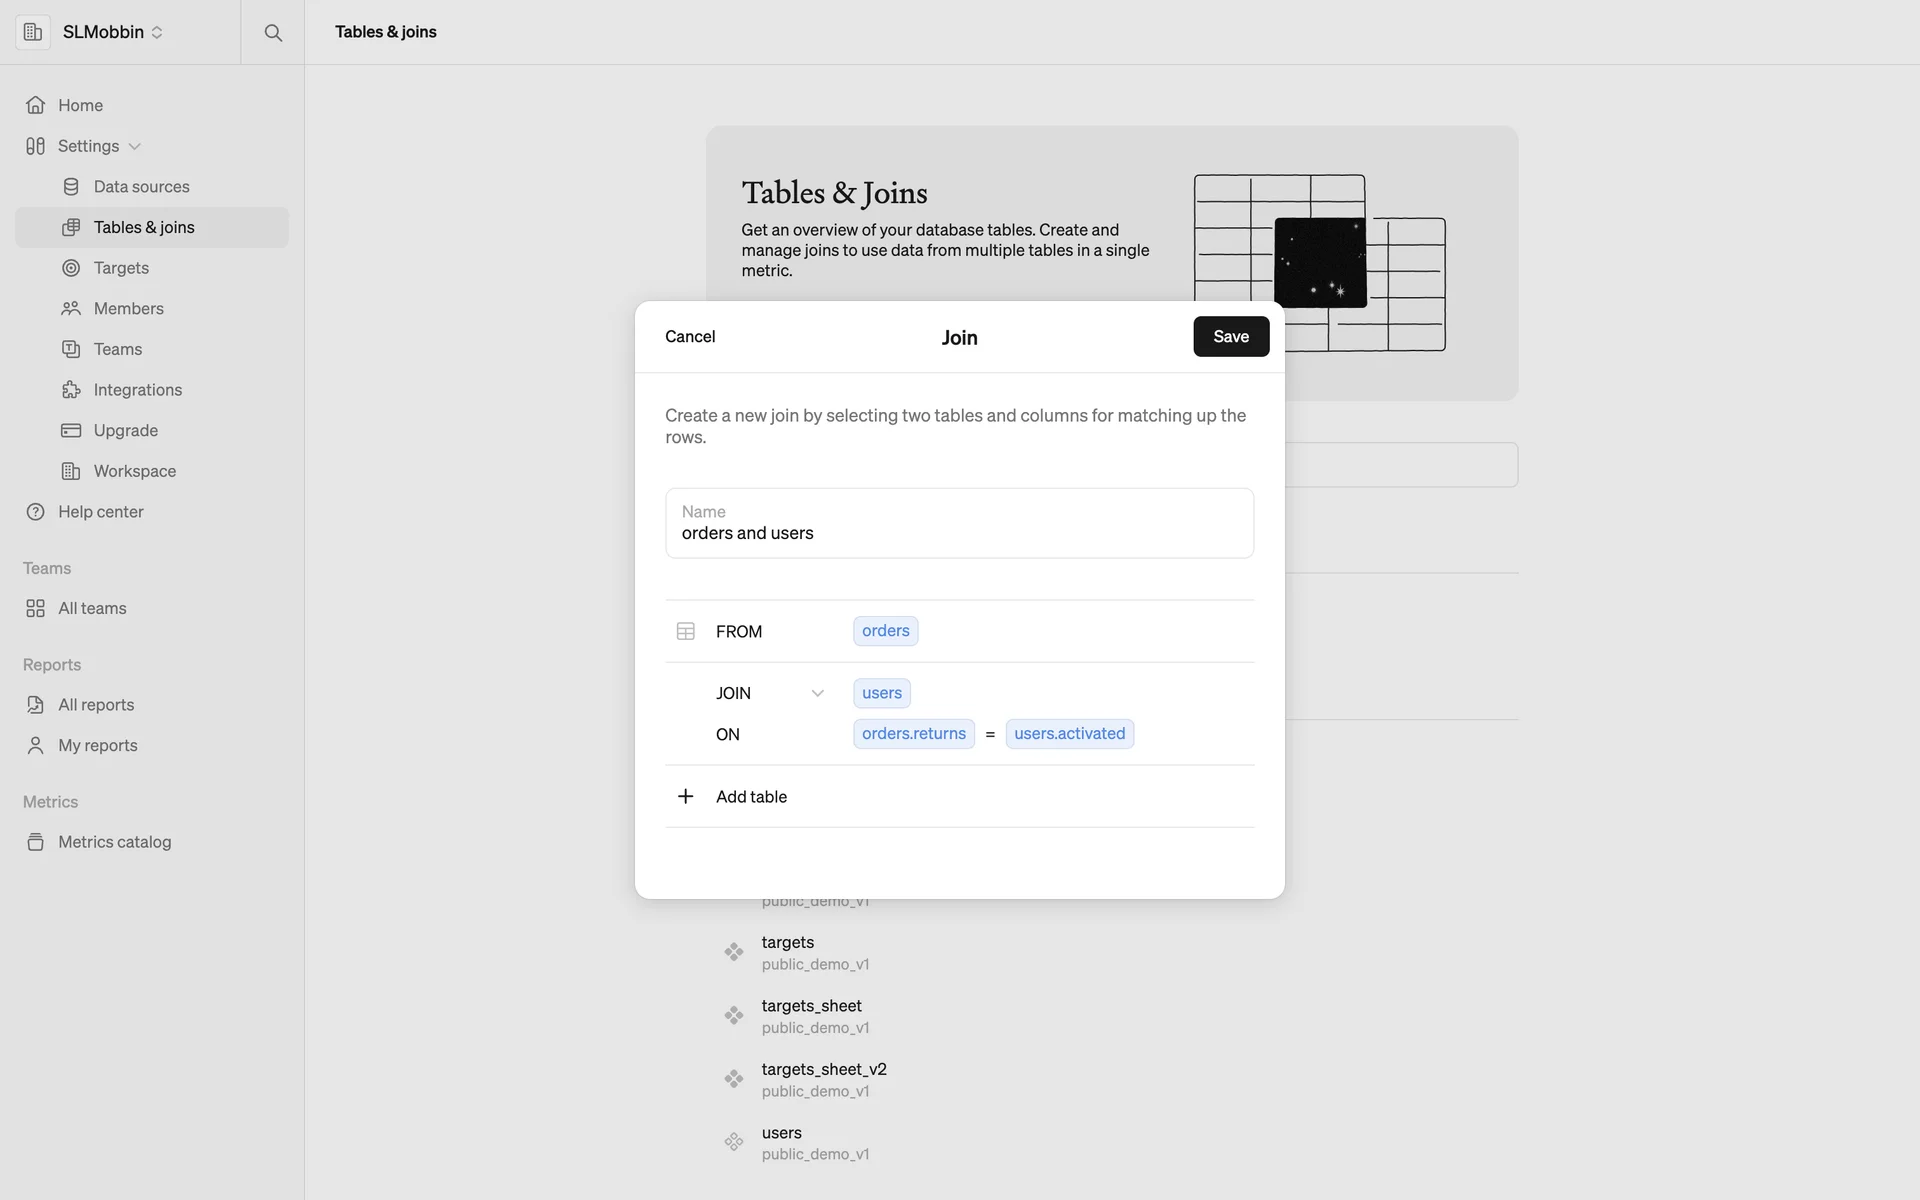Go to Integrations settings page
This screenshot has height=1200, width=1920.
(x=137, y=390)
